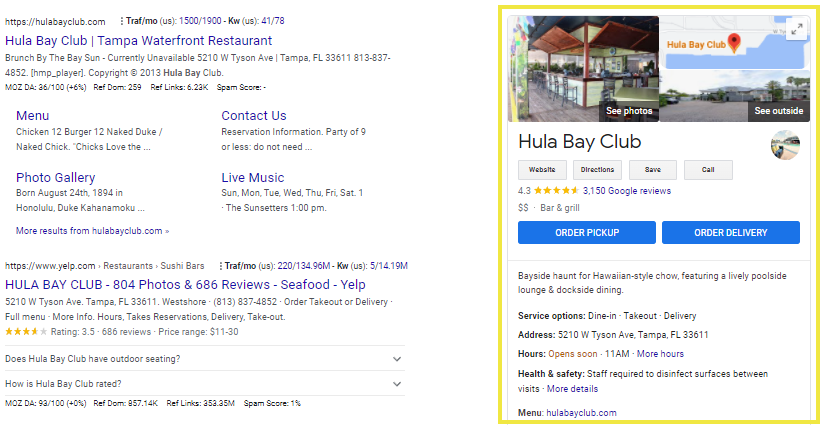The height and width of the screenshot is (425, 822).
Task: Click the three-dot icon beside hulabayclub.com URL
Action: tap(122, 21)
